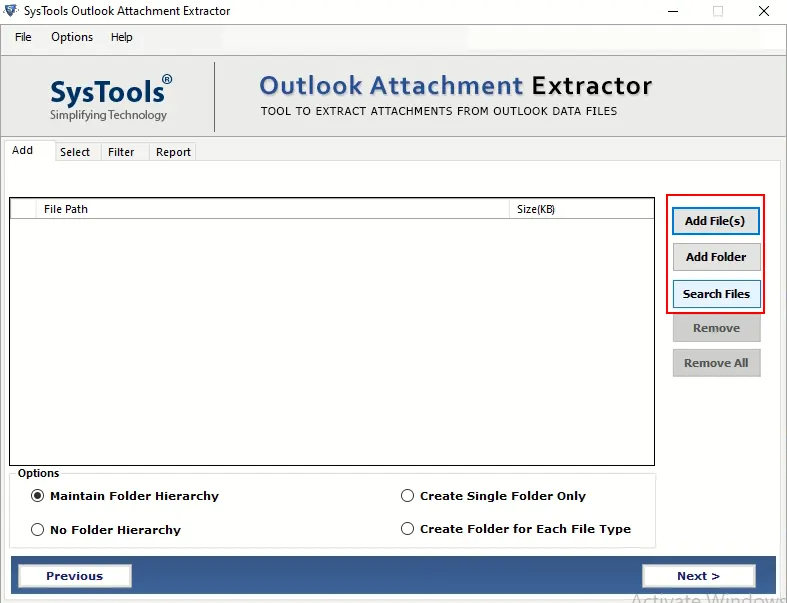787x603 pixels.
Task: Minimize the Outlook Attachment Extractor window
Action: coord(673,11)
